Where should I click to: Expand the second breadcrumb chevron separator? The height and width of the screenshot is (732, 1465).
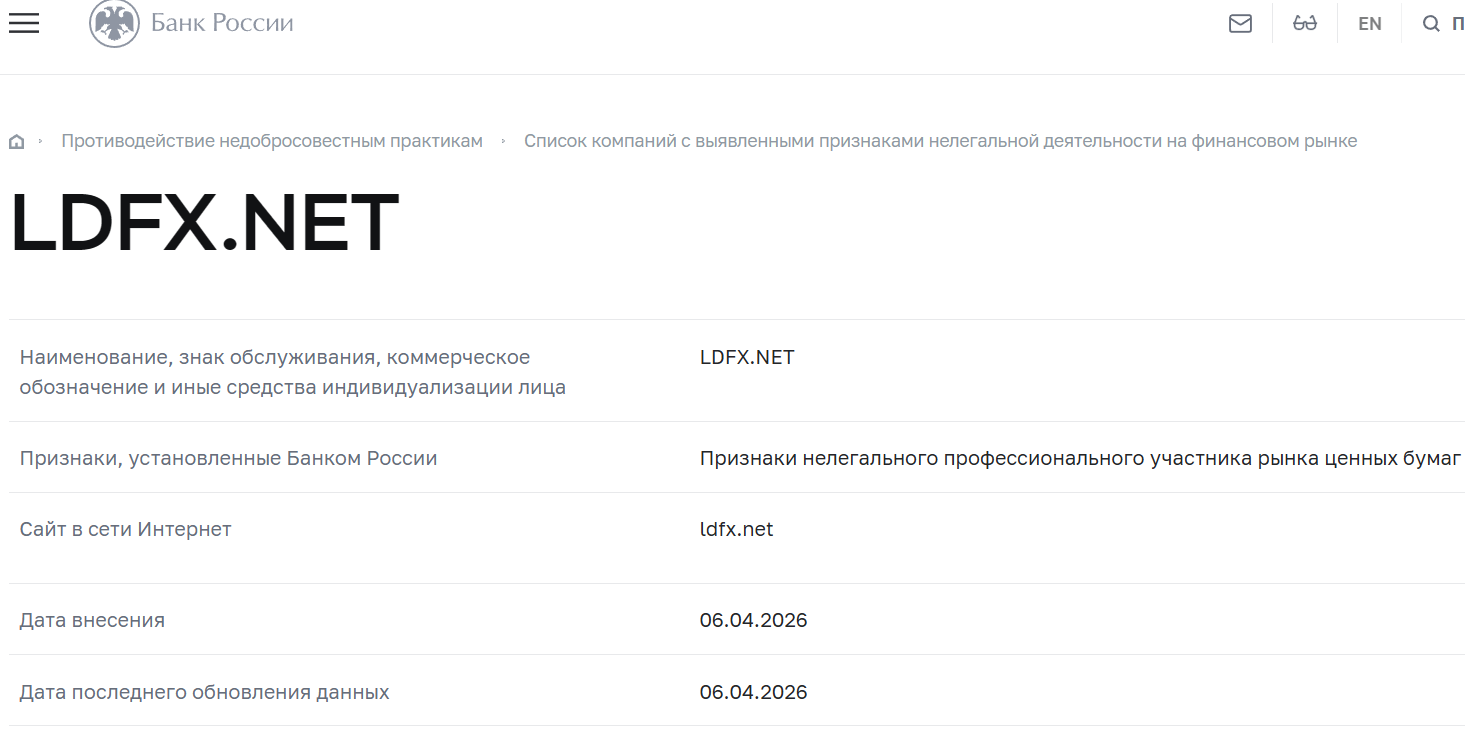tap(504, 141)
